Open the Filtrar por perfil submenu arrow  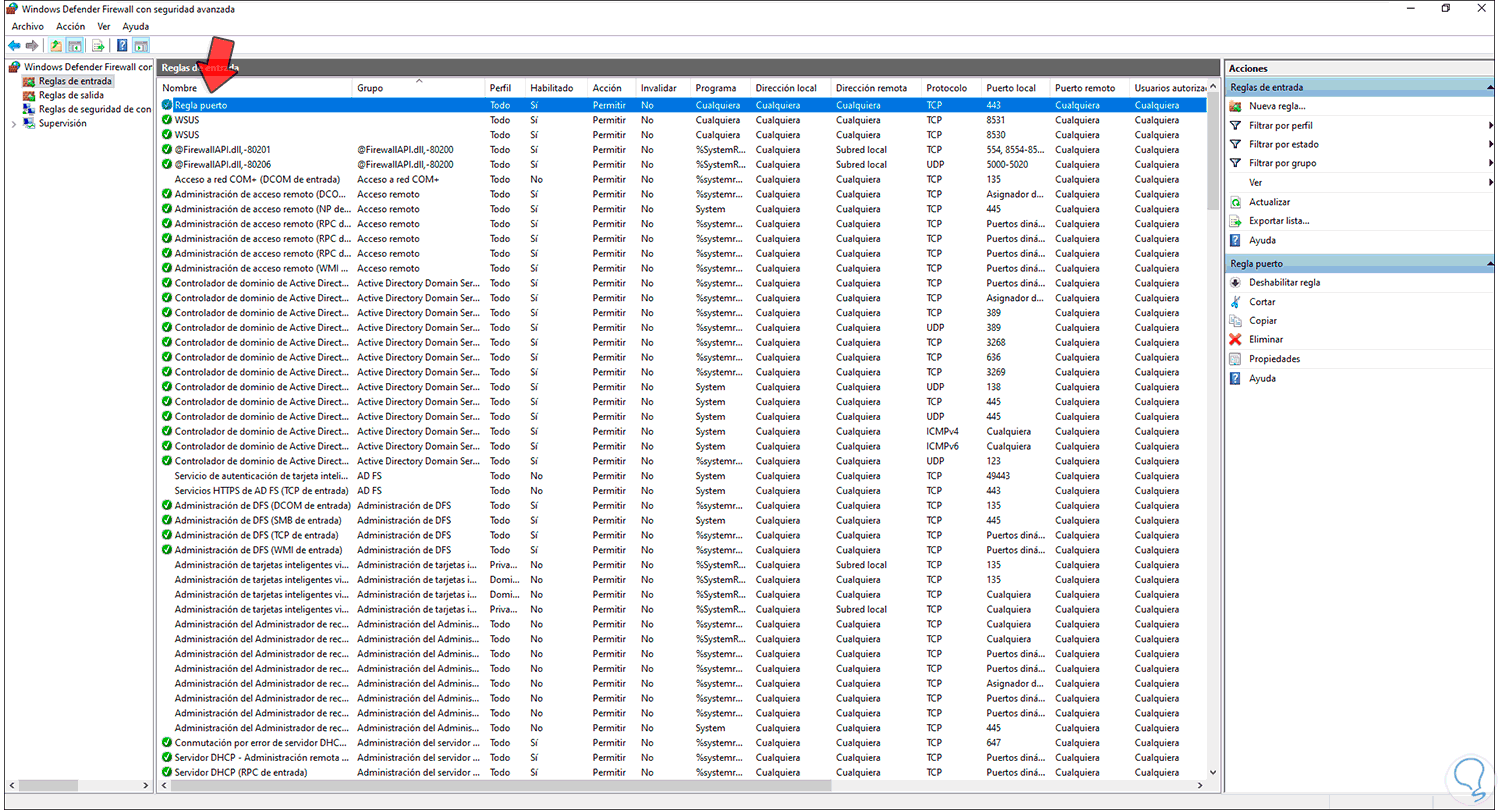point(1491,125)
